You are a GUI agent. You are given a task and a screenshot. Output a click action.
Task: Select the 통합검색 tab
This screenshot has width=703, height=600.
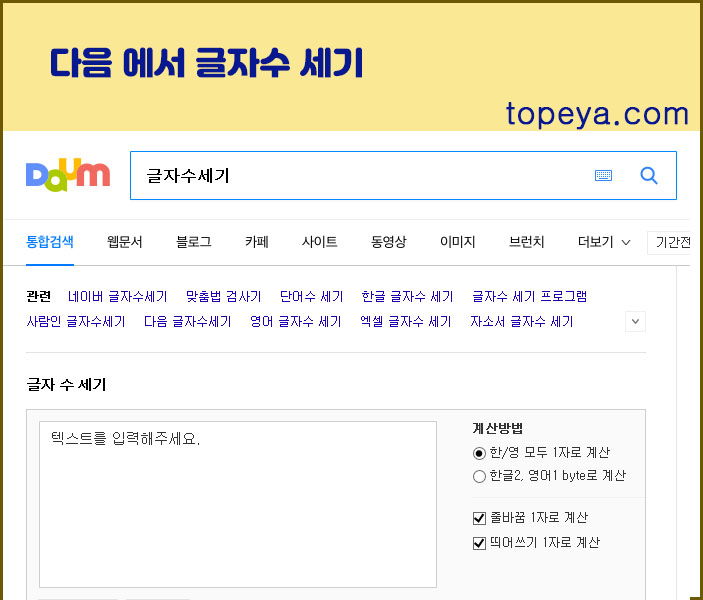point(50,242)
